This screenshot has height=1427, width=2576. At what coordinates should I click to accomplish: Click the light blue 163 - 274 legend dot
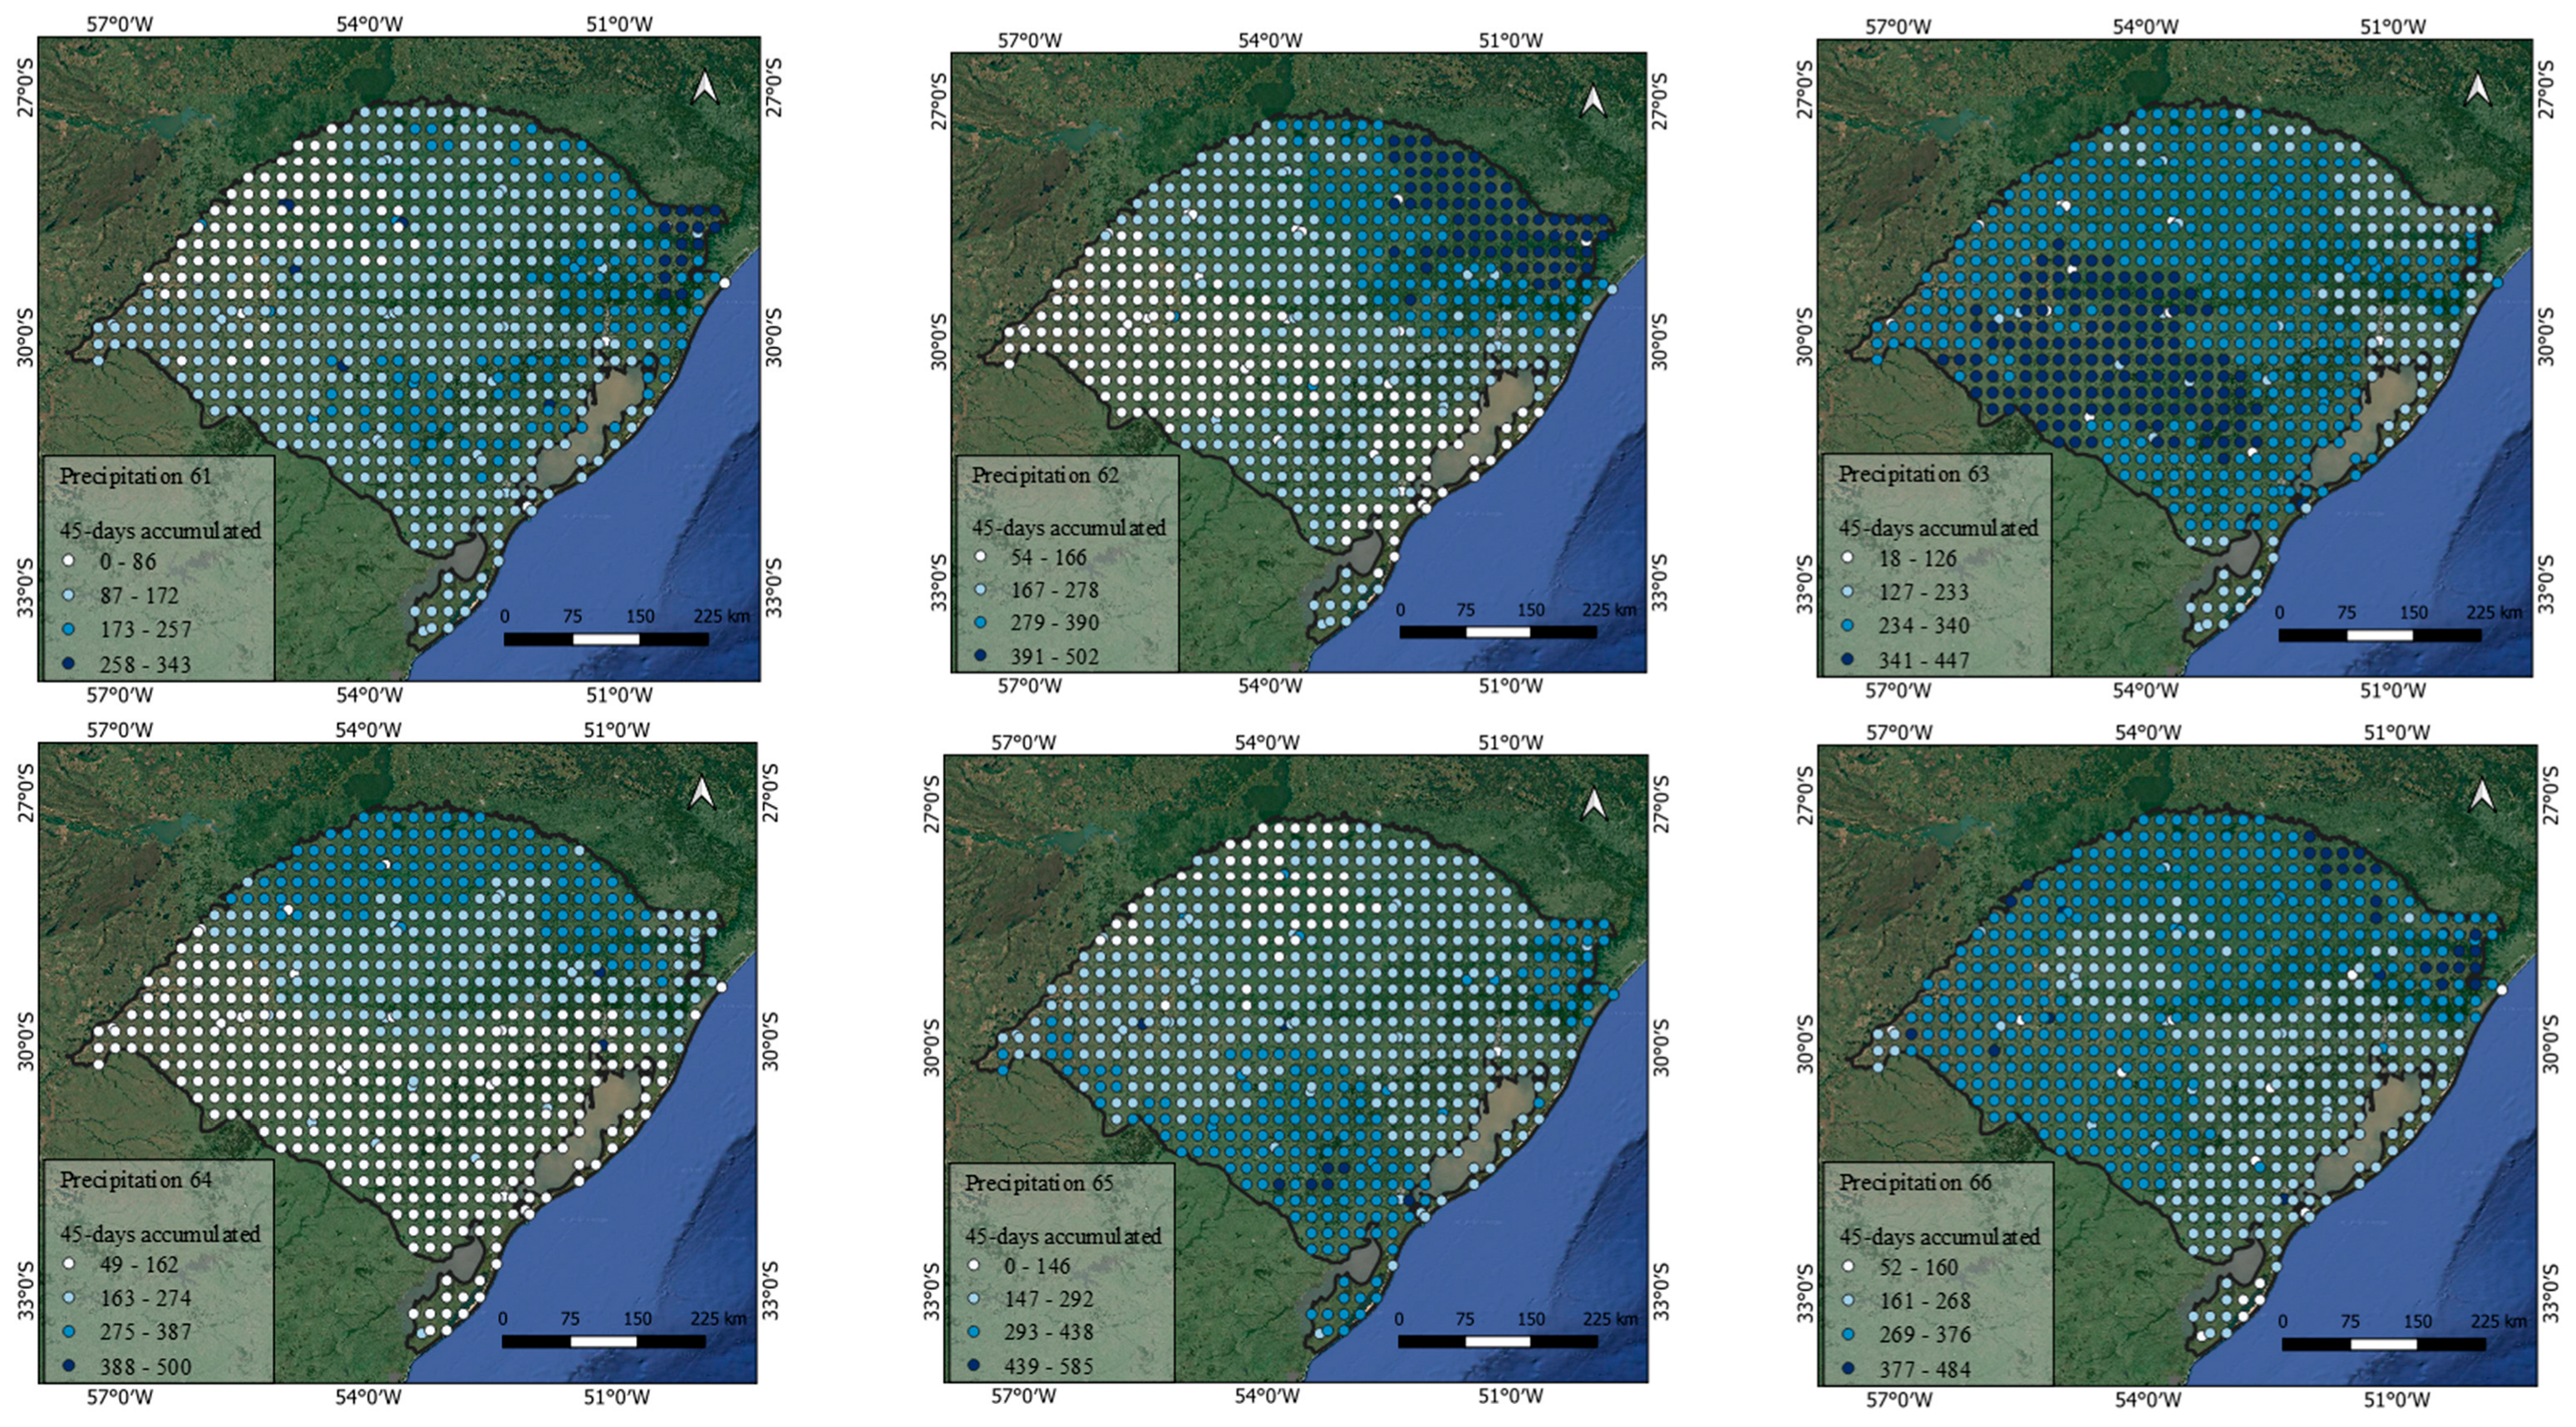[70, 1298]
